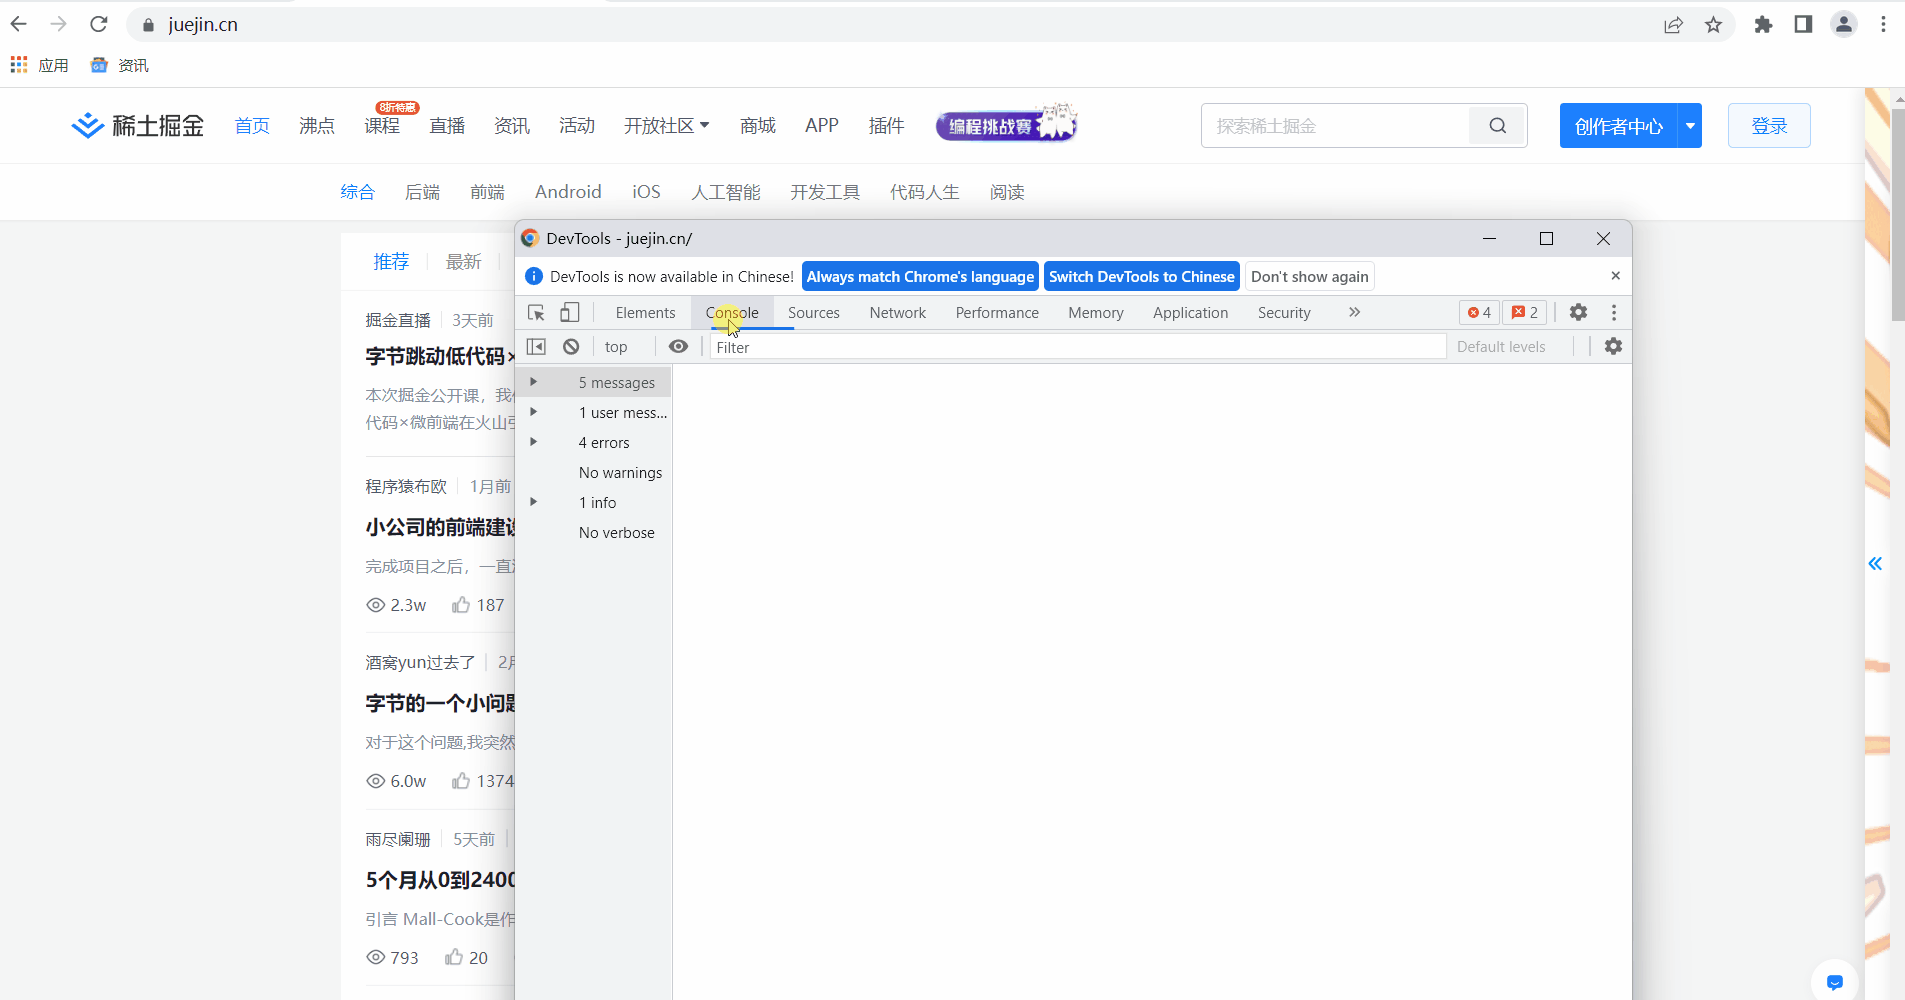The image size is (1905, 1000).
Task: Dismiss the DevTools language info bar
Action: 1615,276
